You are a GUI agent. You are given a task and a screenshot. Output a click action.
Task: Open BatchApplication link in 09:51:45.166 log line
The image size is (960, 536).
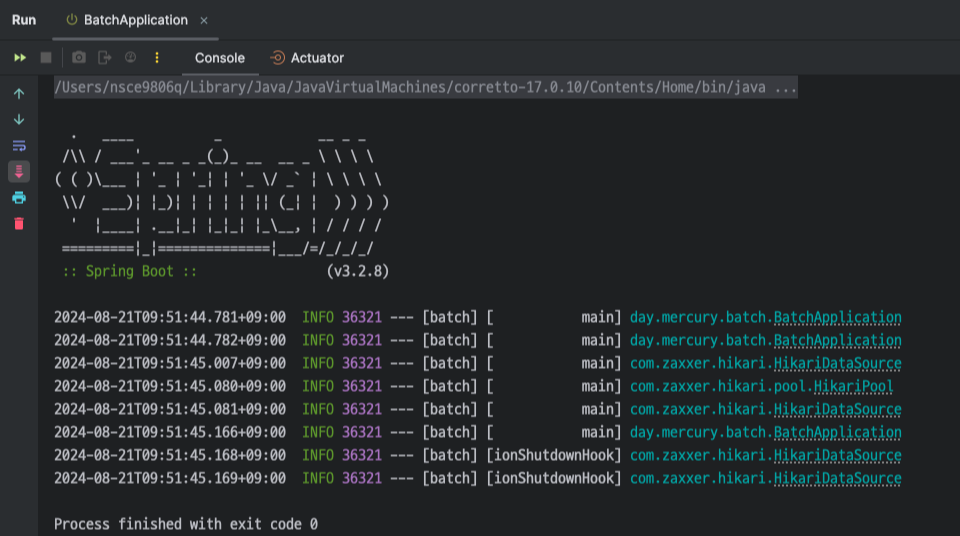pyautogui.click(x=838, y=432)
